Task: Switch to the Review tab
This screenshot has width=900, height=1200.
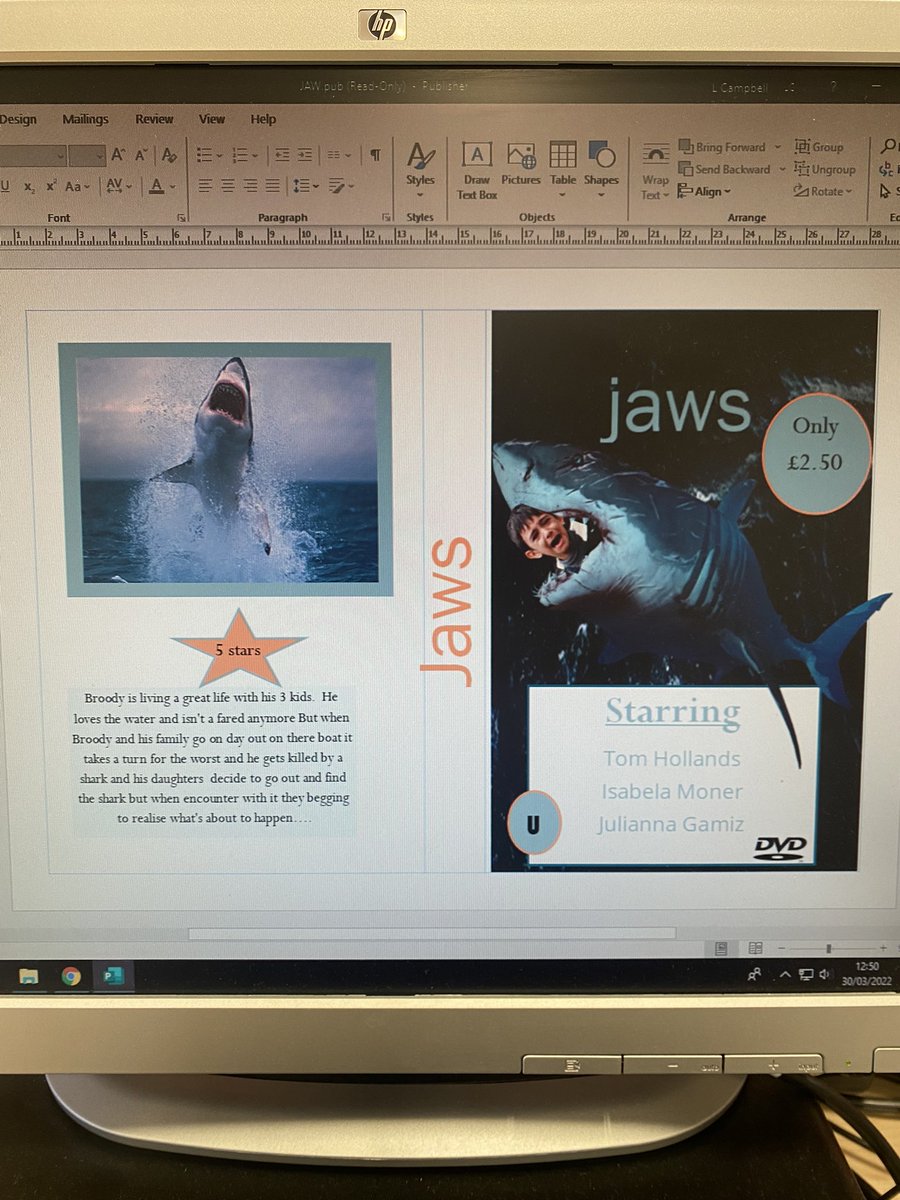Action: [154, 119]
